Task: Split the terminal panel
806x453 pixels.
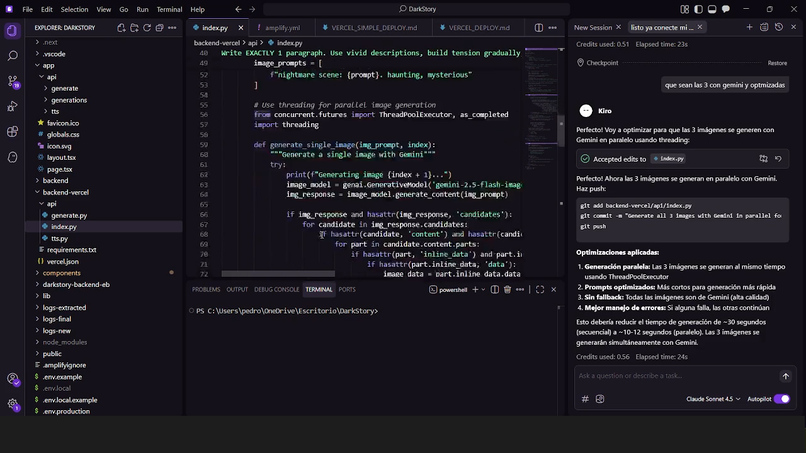Action: [494, 289]
